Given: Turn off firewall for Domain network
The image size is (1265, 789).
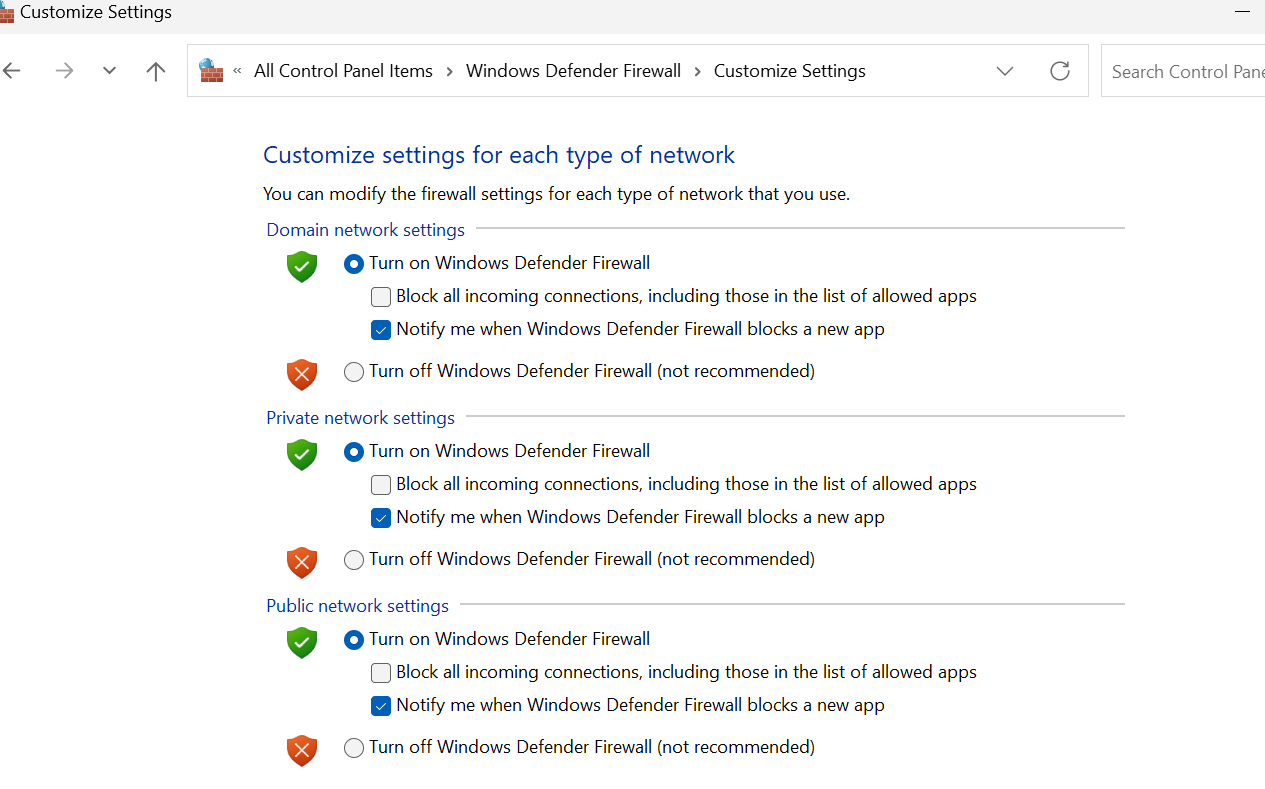Looking at the screenshot, I should tap(354, 372).
